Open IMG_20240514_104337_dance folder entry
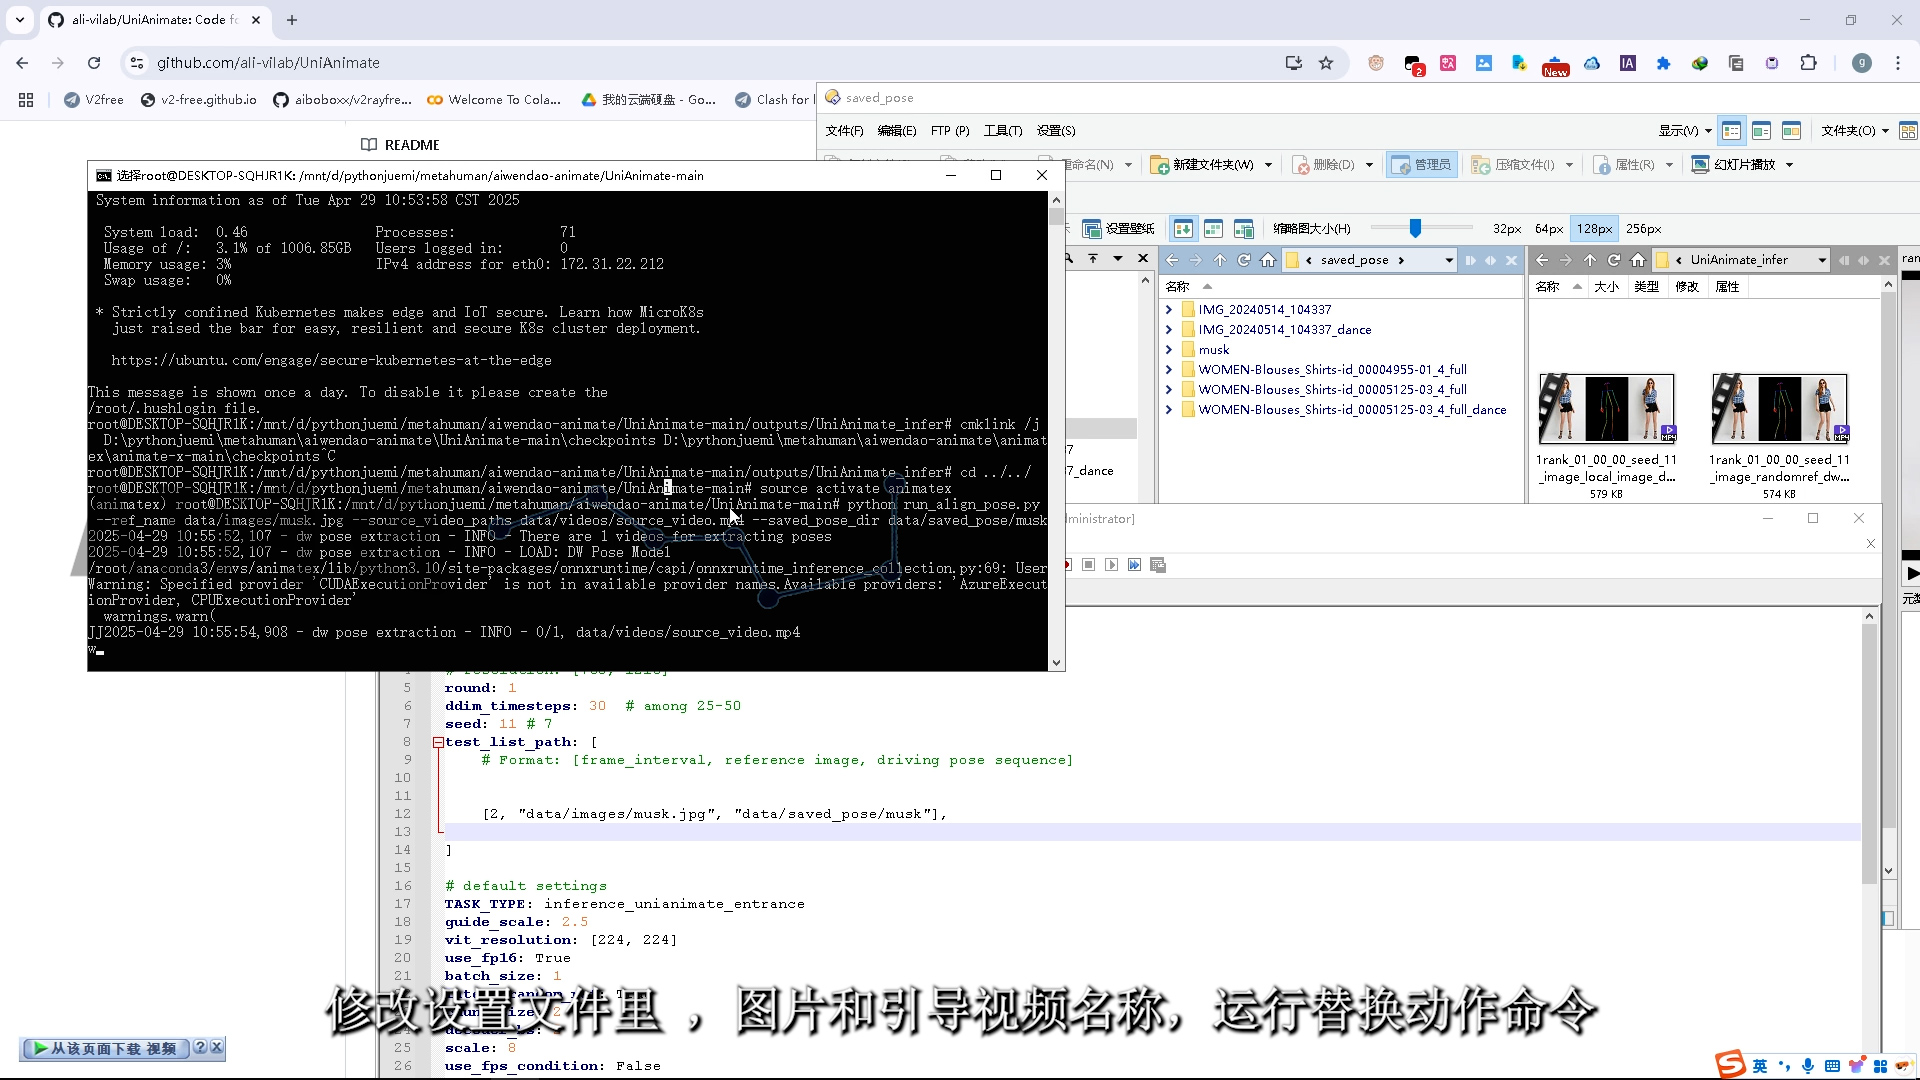Viewport: 1920px width, 1080px height. 1284,330
